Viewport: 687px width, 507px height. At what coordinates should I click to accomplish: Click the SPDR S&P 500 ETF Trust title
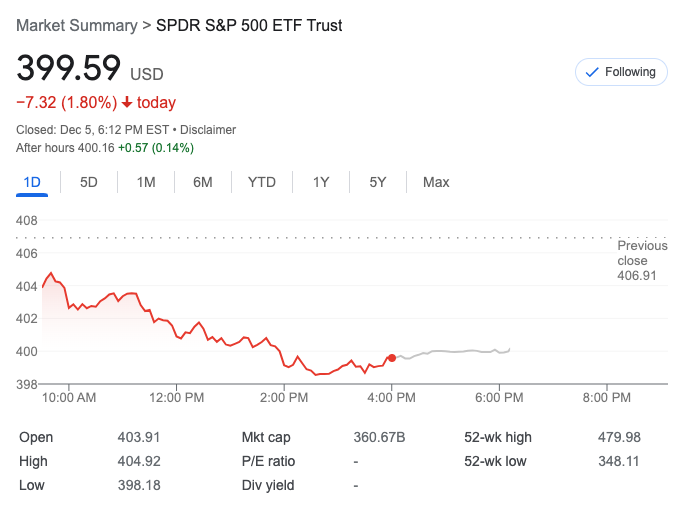point(249,25)
